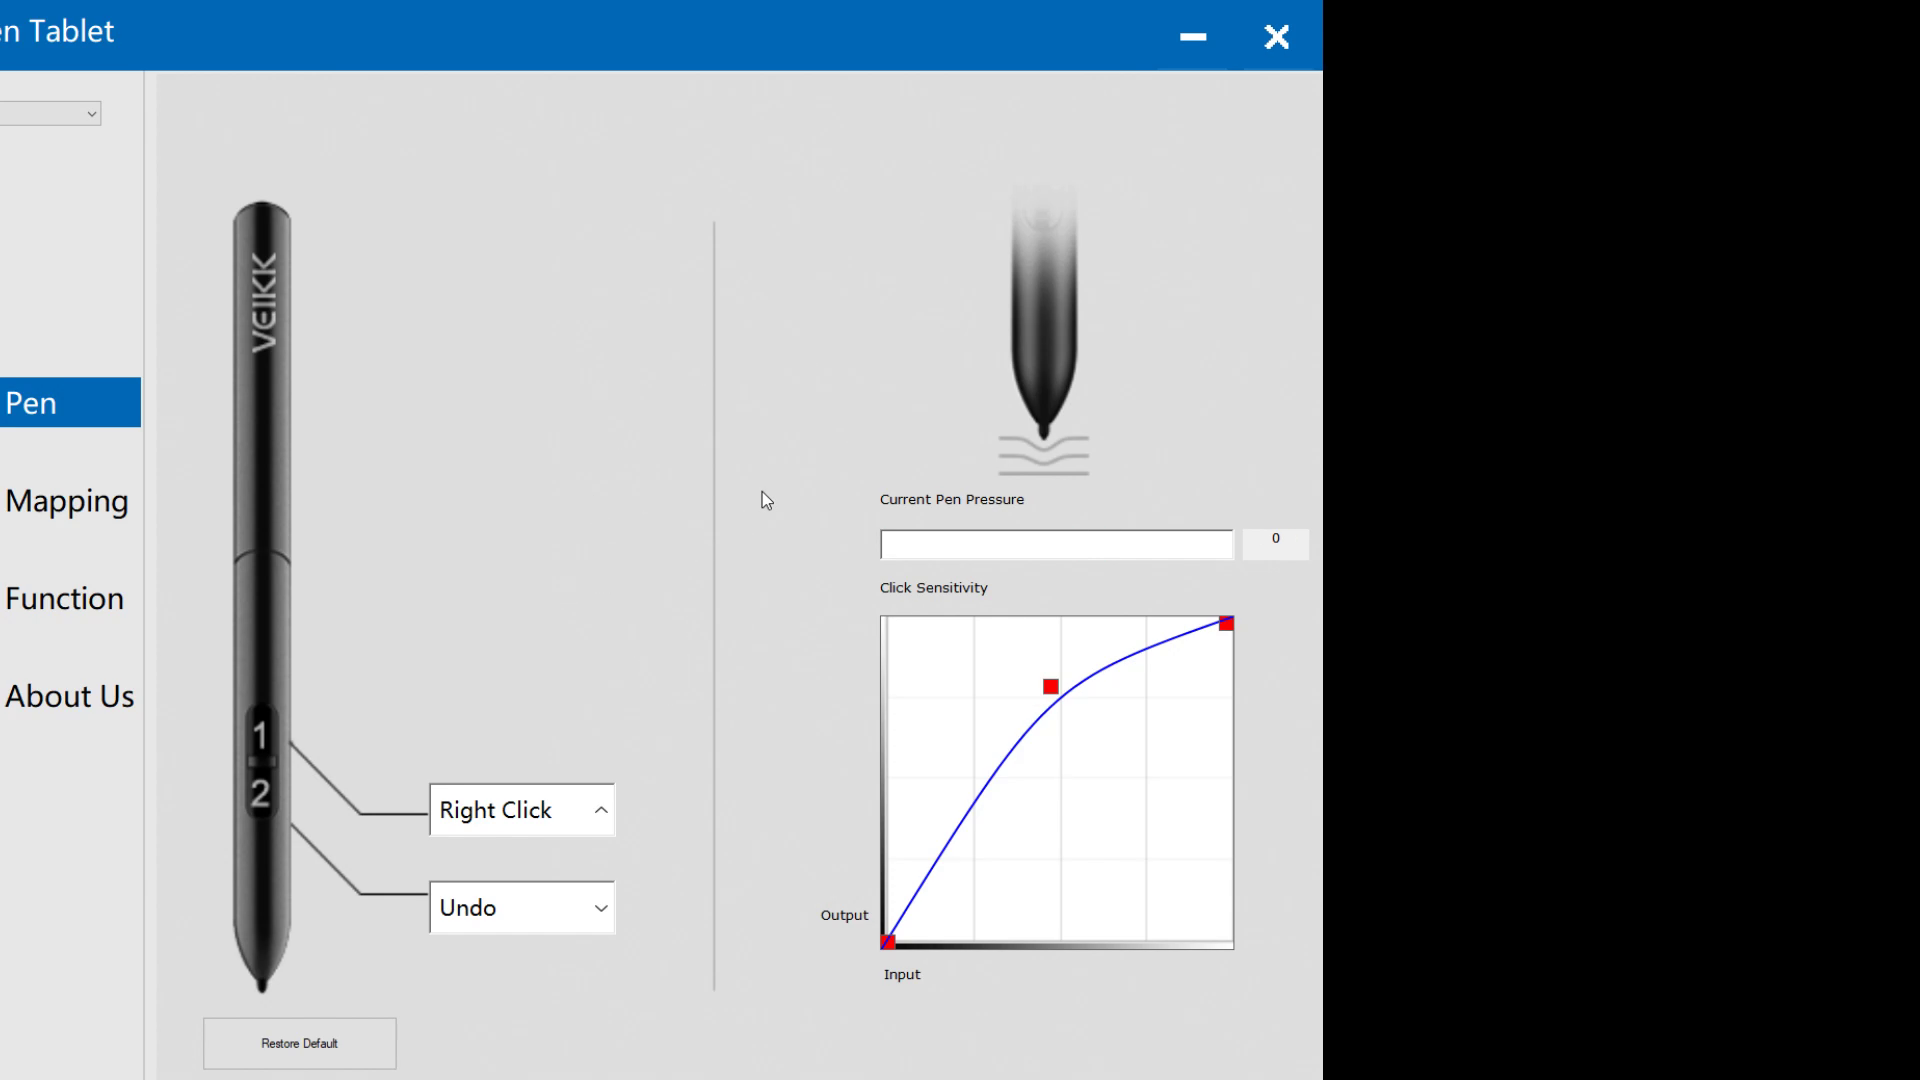The image size is (1920, 1080).
Task: Expand the Undo button dropdown
Action: 600,908
